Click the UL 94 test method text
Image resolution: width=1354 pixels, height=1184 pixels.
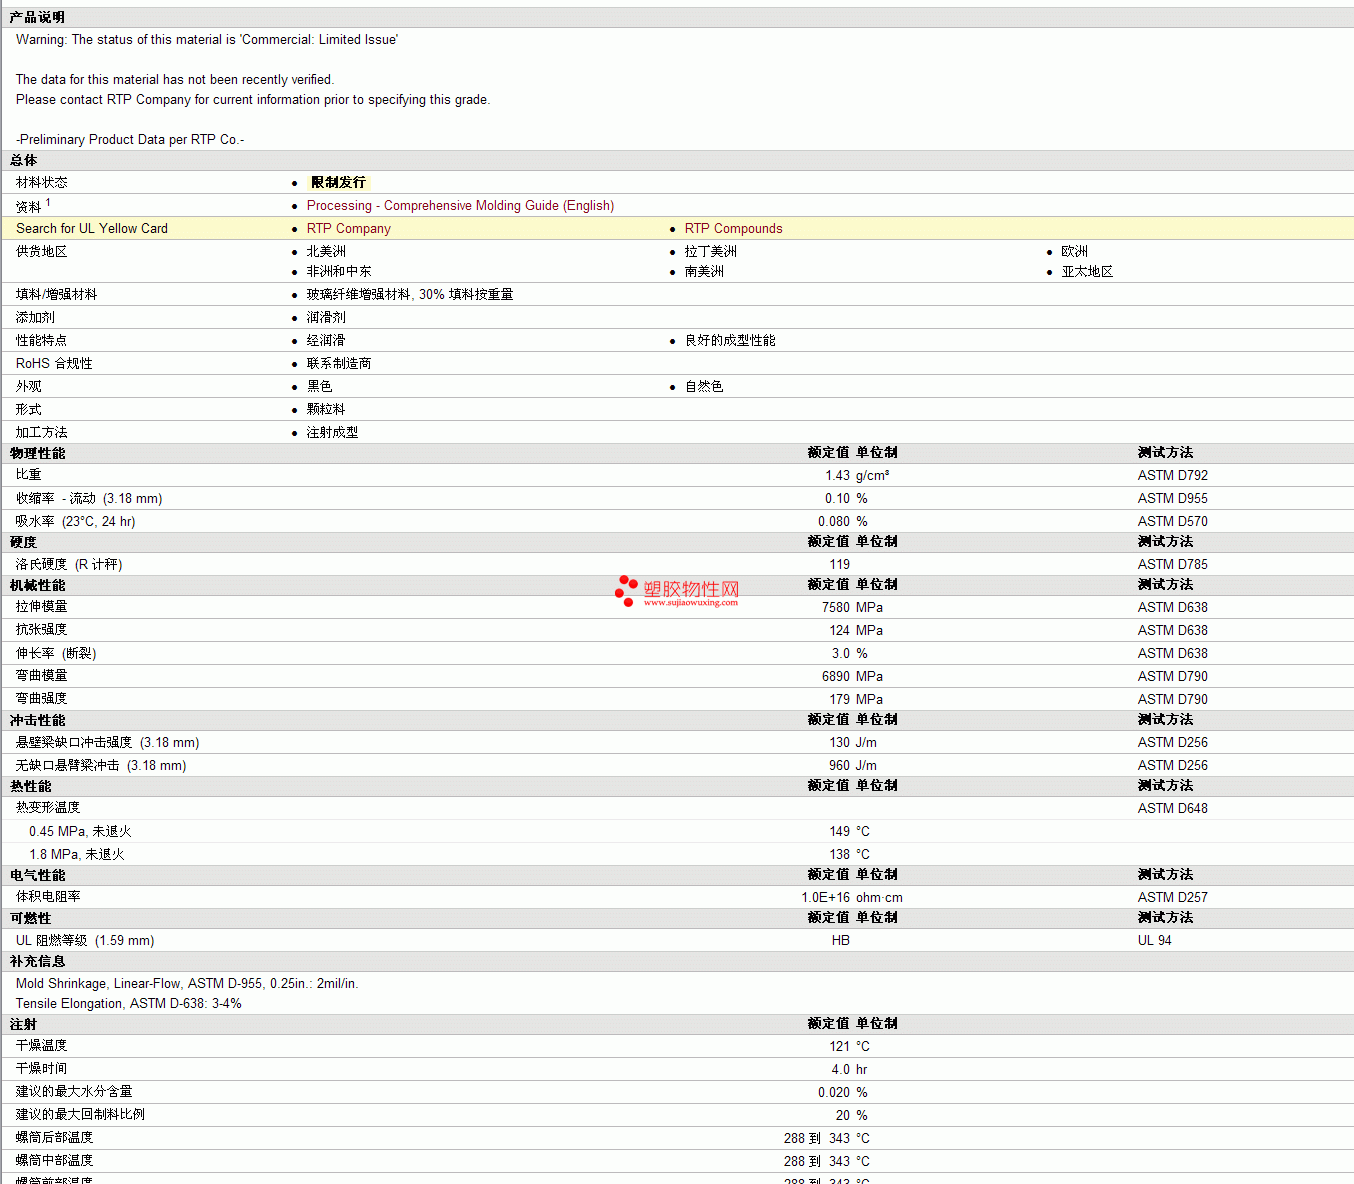1154,940
